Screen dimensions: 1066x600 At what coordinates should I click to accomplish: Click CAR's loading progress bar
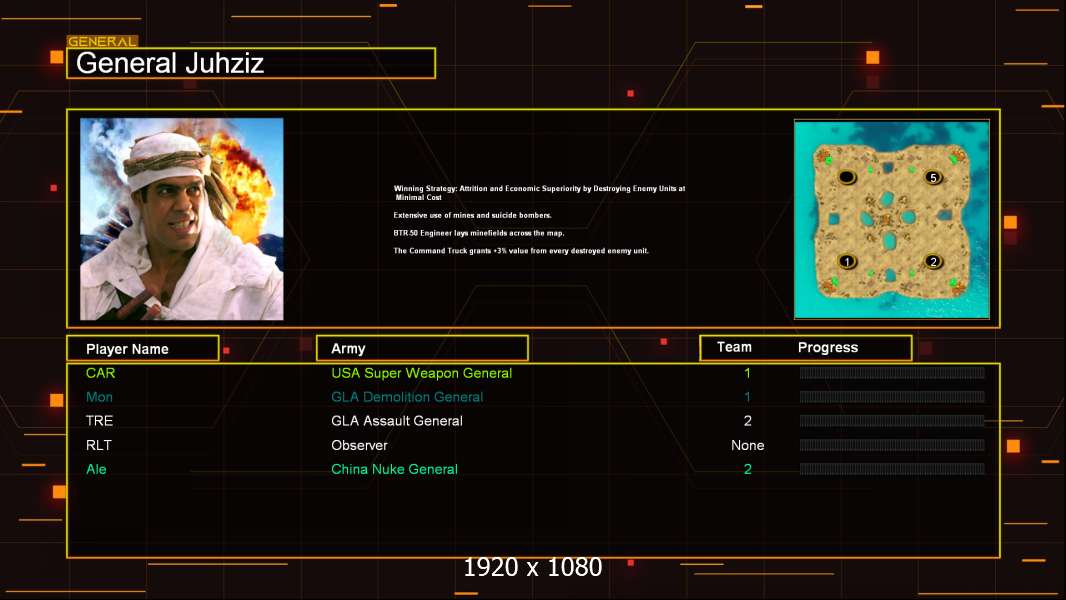tap(892, 372)
